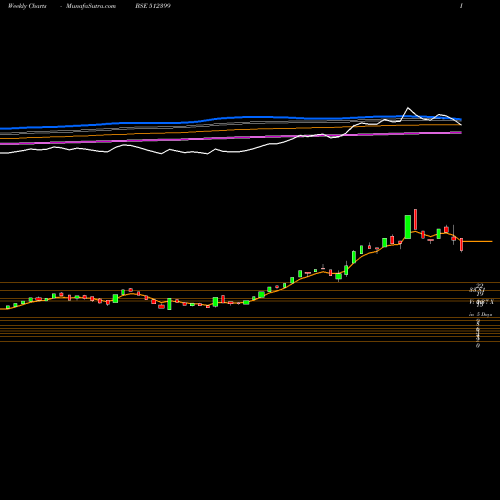Click the '0' axis label at the bottom right
Viewport: 500px width, 500px height.
(478, 346)
